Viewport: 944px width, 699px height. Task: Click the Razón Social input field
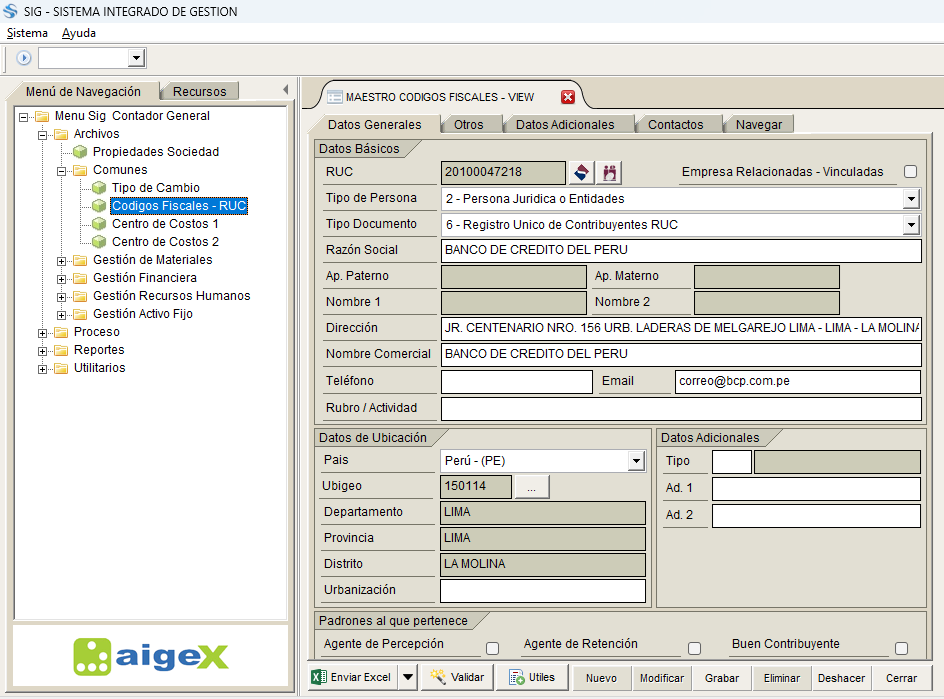click(x=681, y=250)
